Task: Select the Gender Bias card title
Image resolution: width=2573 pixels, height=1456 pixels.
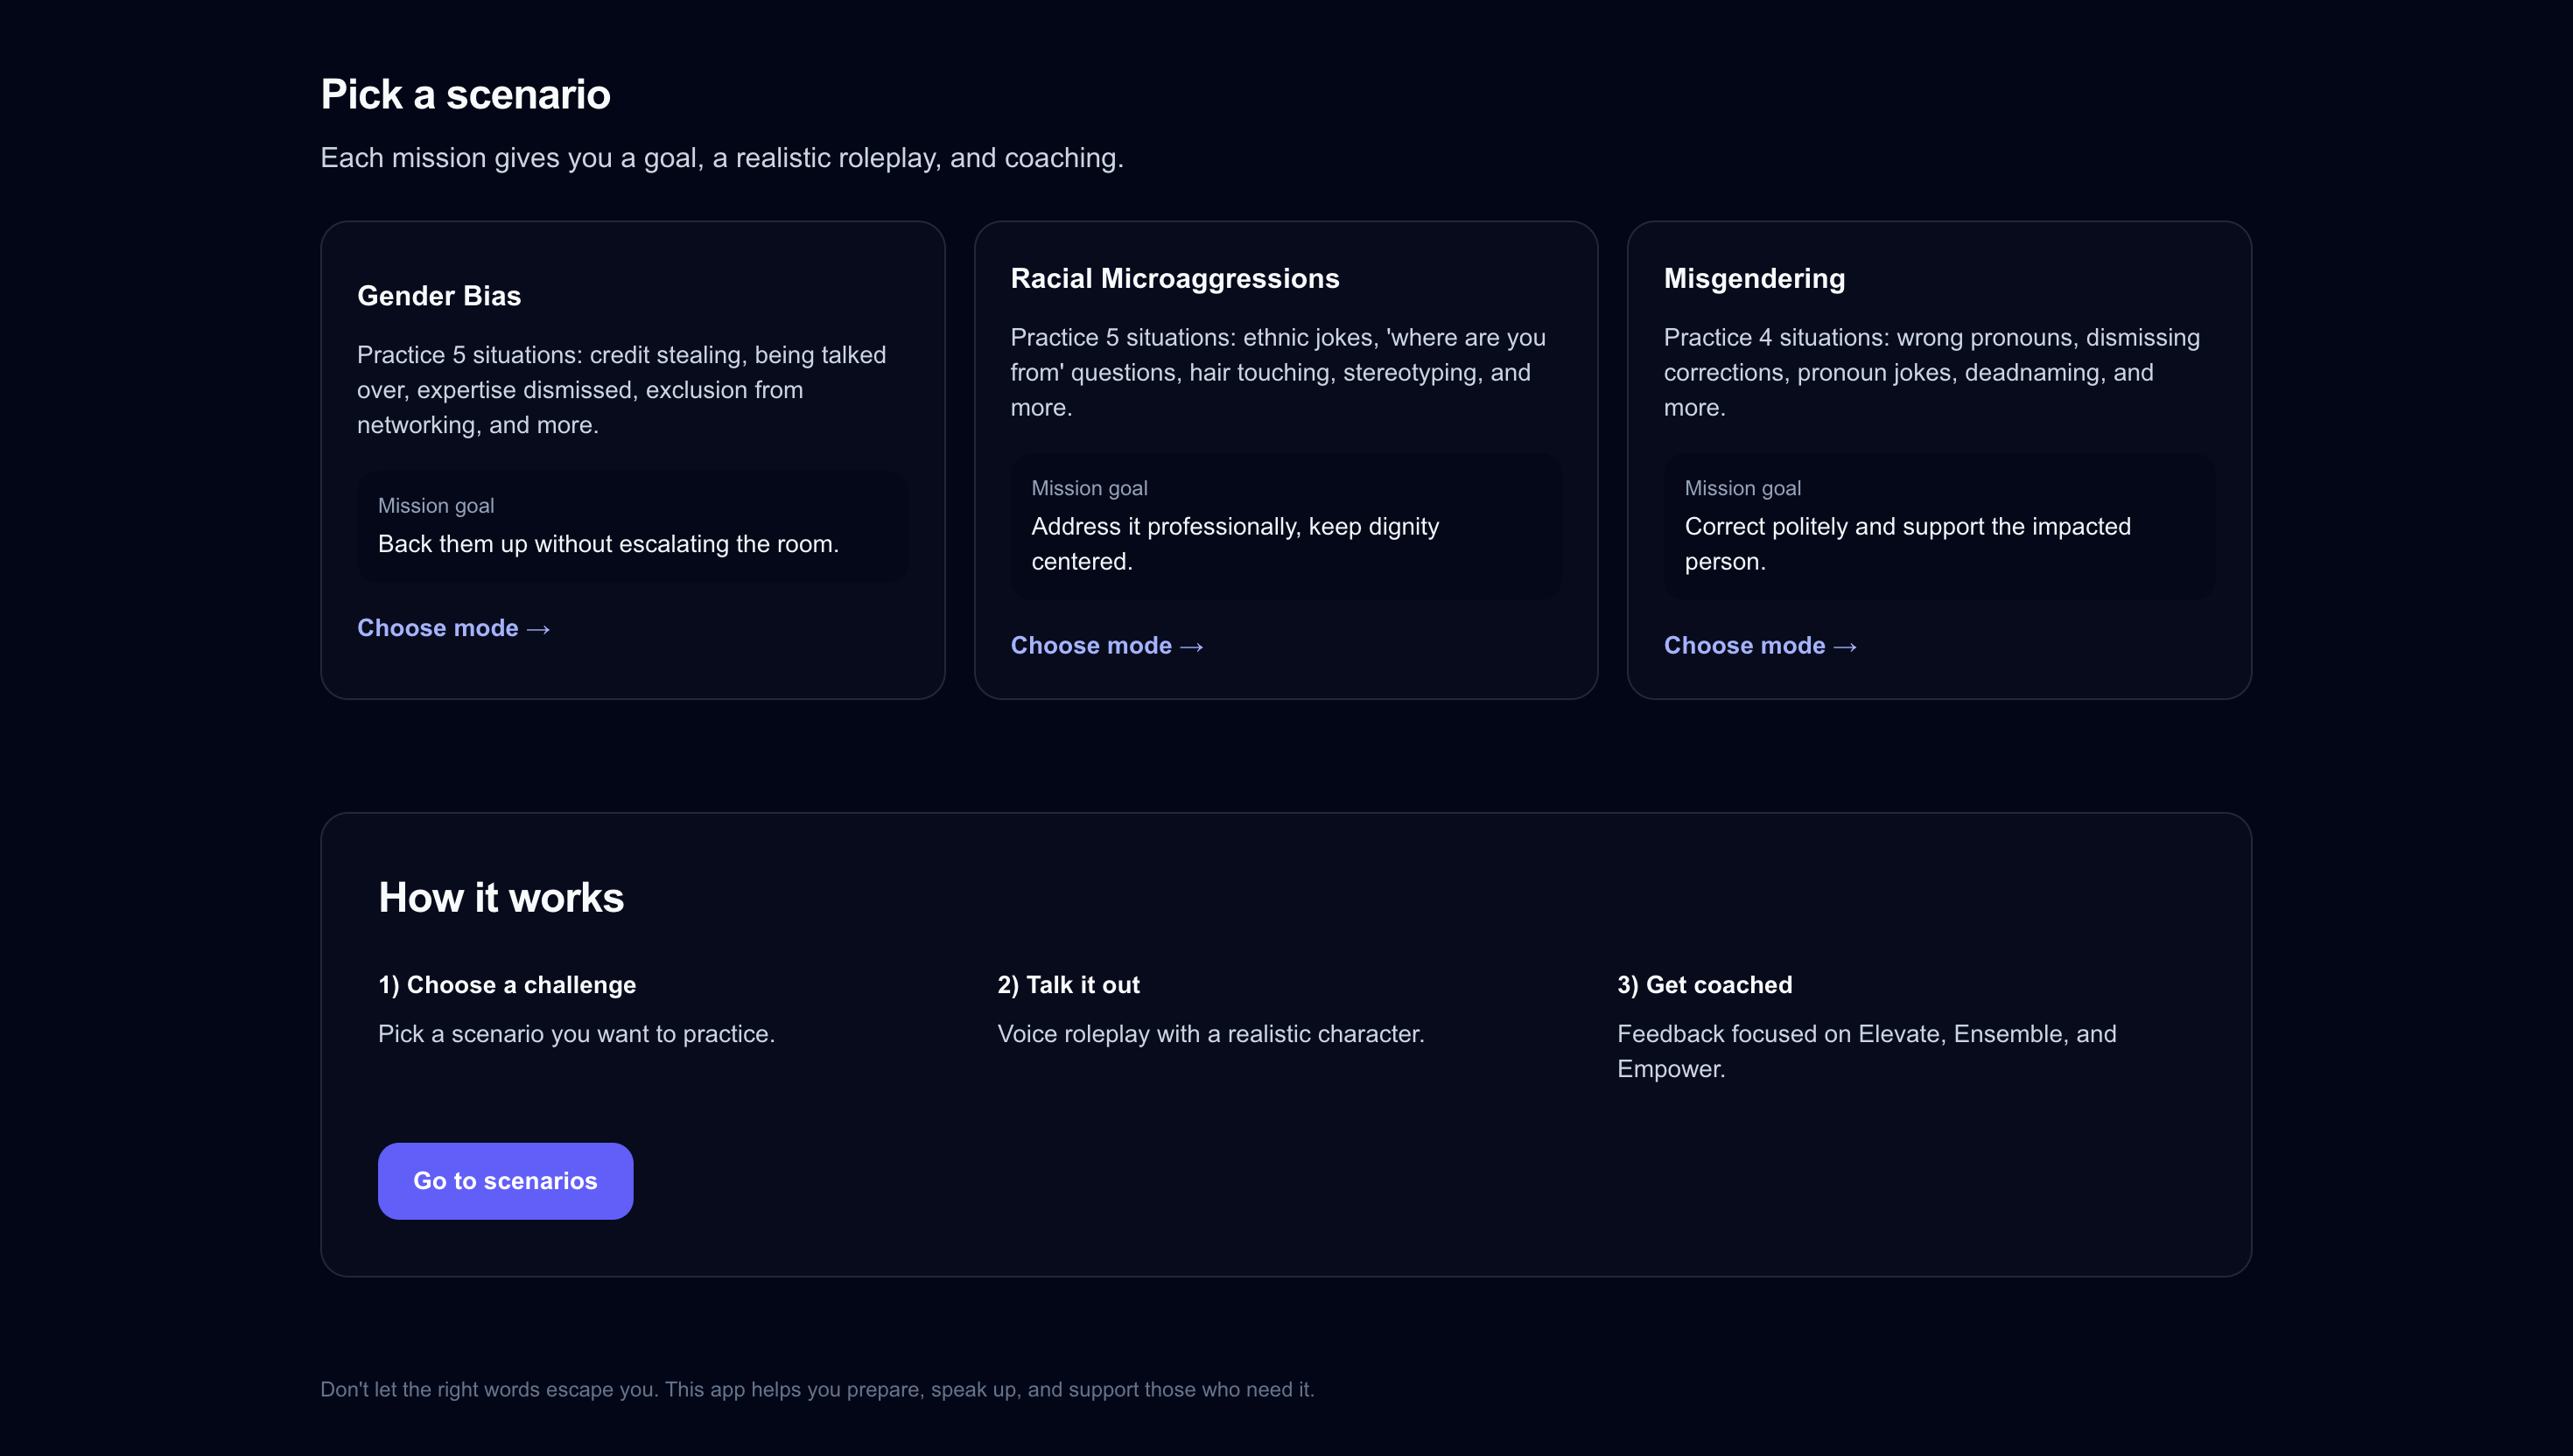Action: (x=439, y=296)
